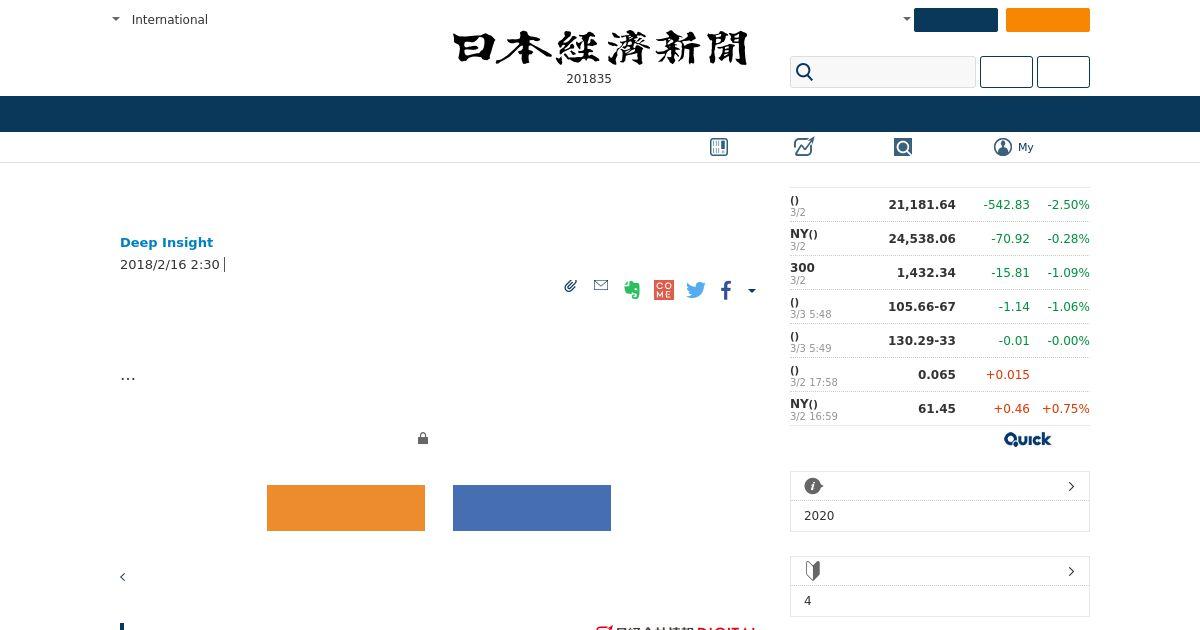Screen dimensions: 1200x630
Task: Click the paperclip save-article icon
Action: (570, 286)
